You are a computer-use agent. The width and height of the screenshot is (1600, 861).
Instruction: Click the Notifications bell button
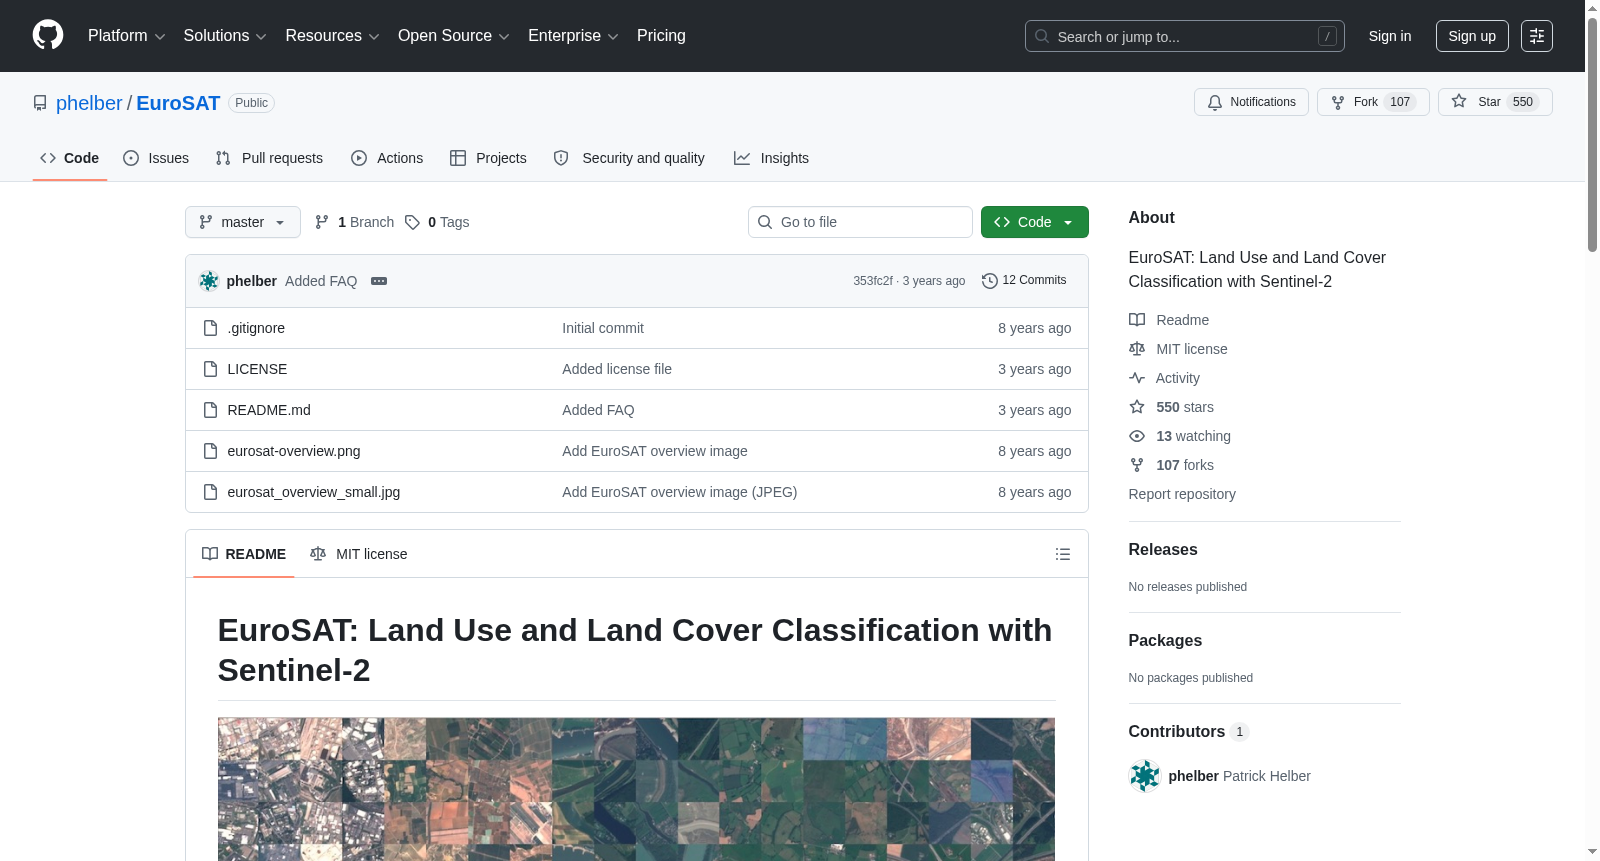click(x=1251, y=102)
